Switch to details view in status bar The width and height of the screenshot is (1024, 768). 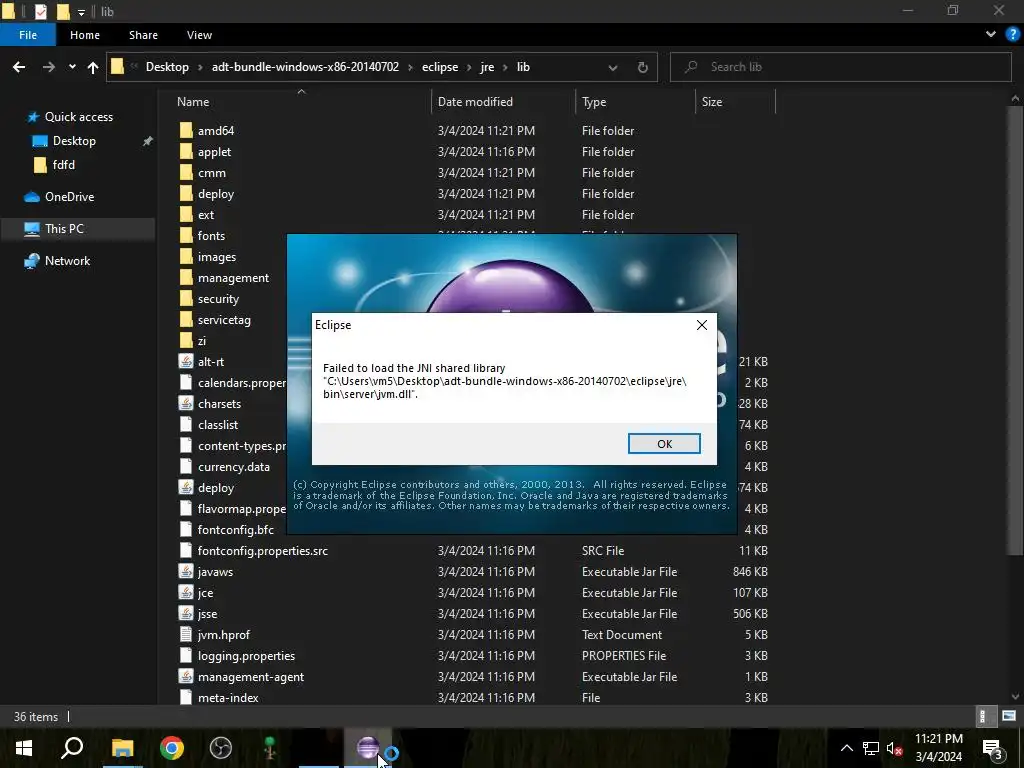point(984,716)
